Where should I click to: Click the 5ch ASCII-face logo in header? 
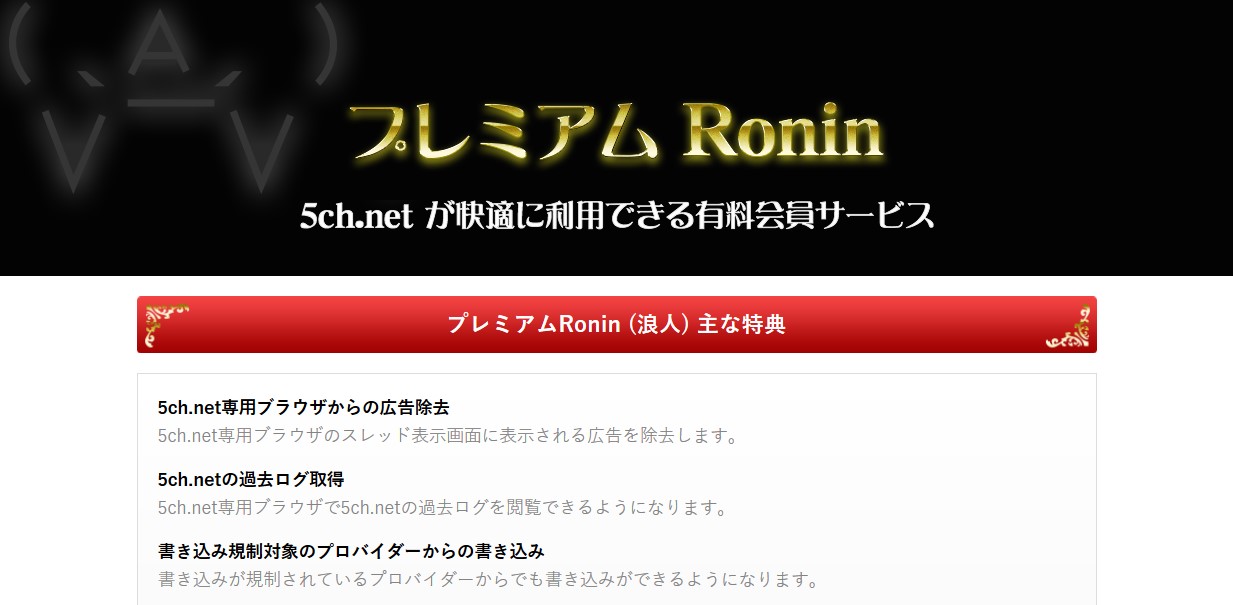168,96
